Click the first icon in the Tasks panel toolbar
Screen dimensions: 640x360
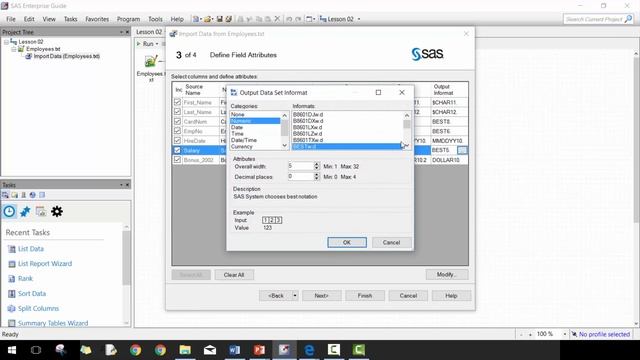coord(5,195)
